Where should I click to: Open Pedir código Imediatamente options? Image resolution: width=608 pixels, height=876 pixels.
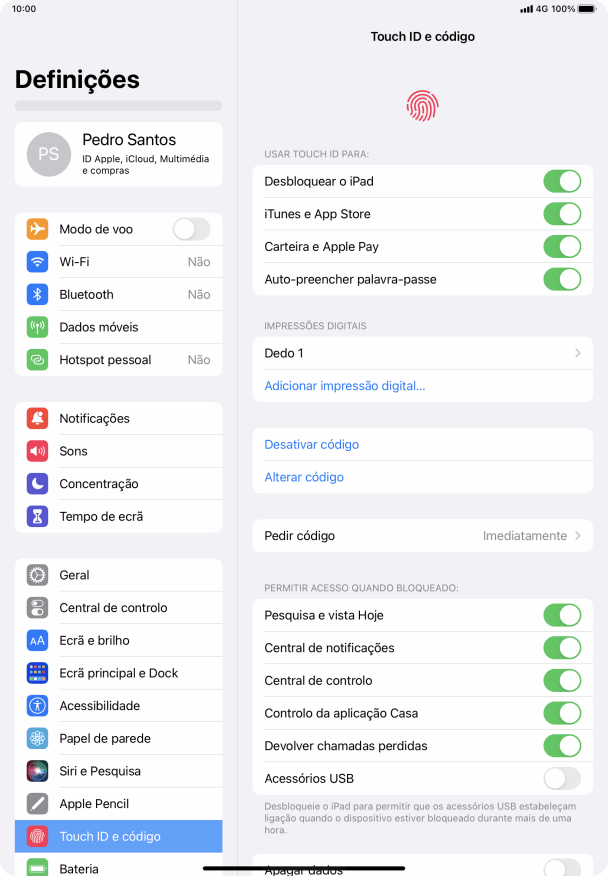click(x=422, y=536)
